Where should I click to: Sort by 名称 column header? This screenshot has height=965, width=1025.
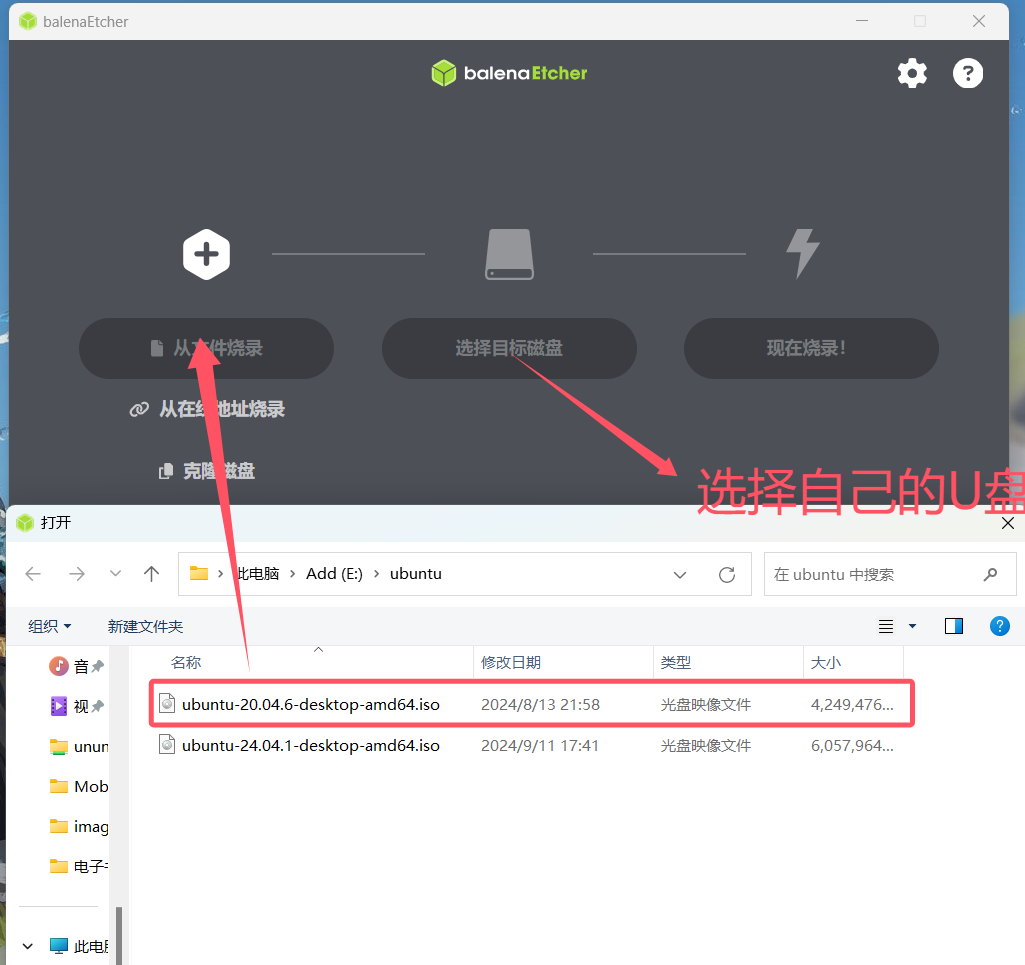pos(186,663)
